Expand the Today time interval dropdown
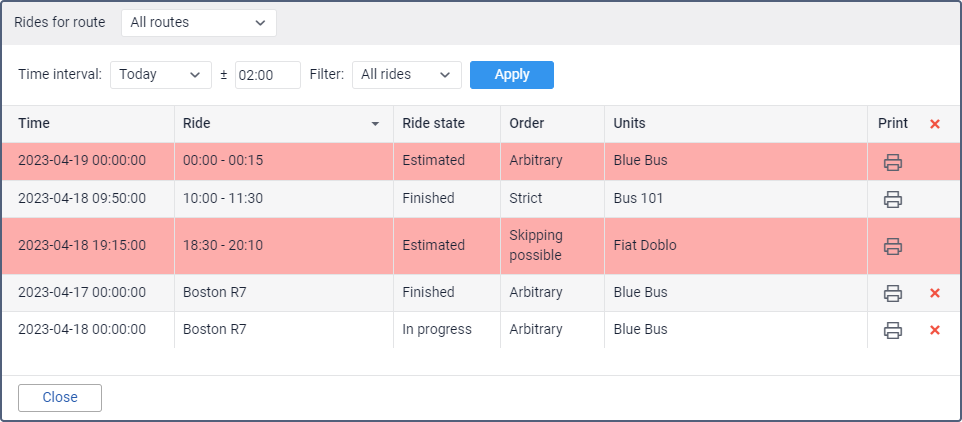The height and width of the screenshot is (422, 962). pos(161,75)
